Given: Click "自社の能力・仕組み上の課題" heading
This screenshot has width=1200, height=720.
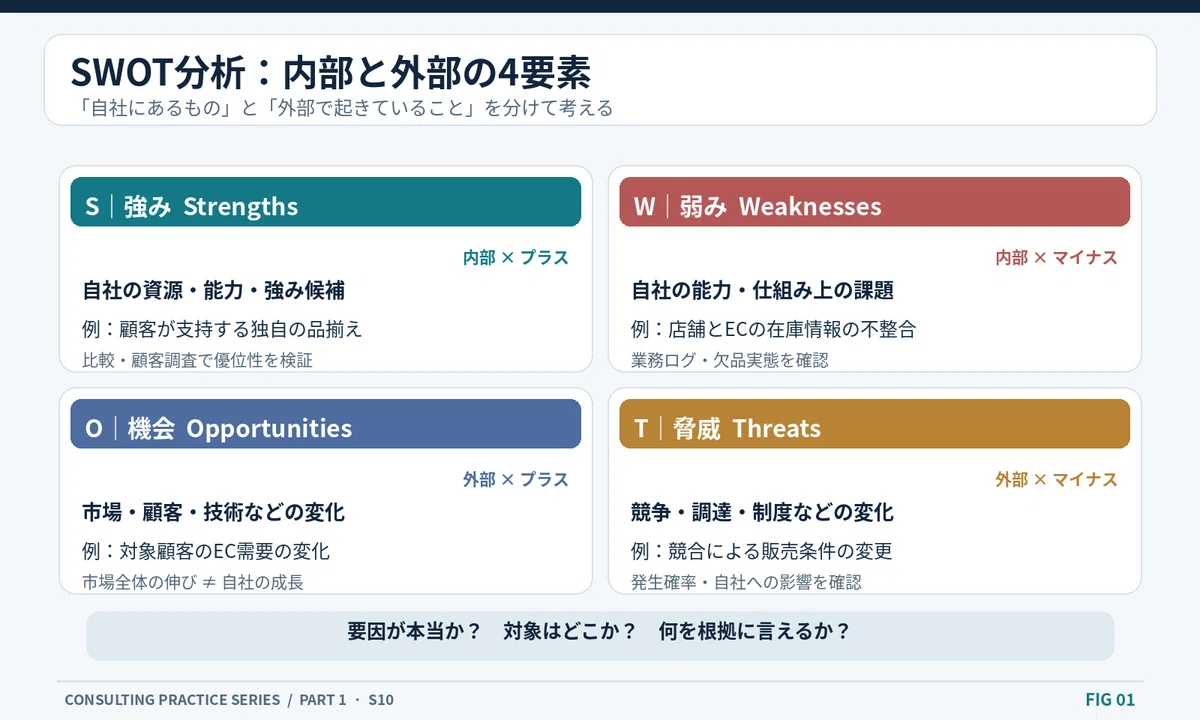Looking at the screenshot, I should pos(763,291).
